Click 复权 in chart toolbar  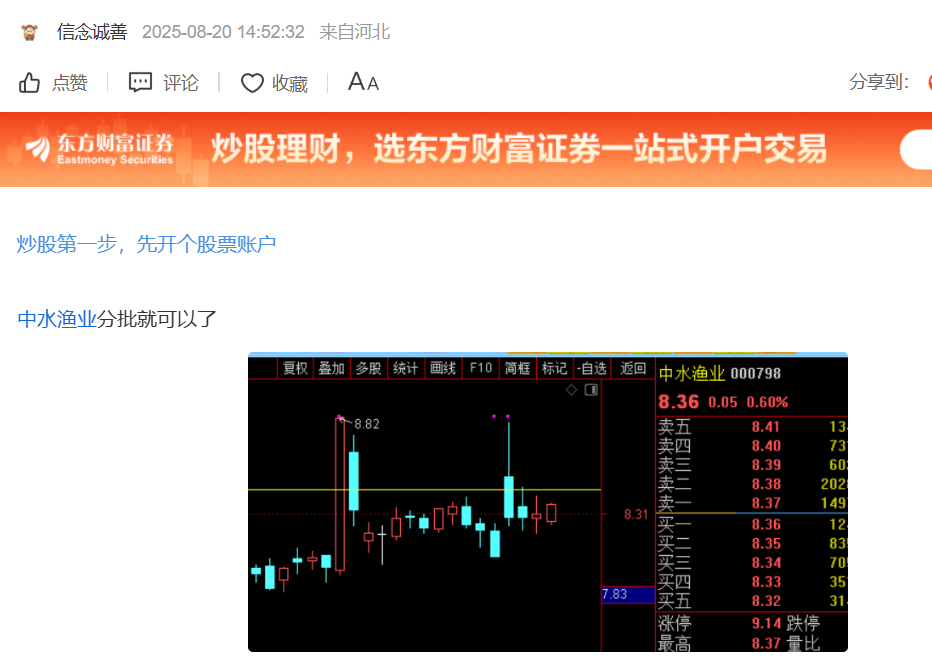coord(295,368)
